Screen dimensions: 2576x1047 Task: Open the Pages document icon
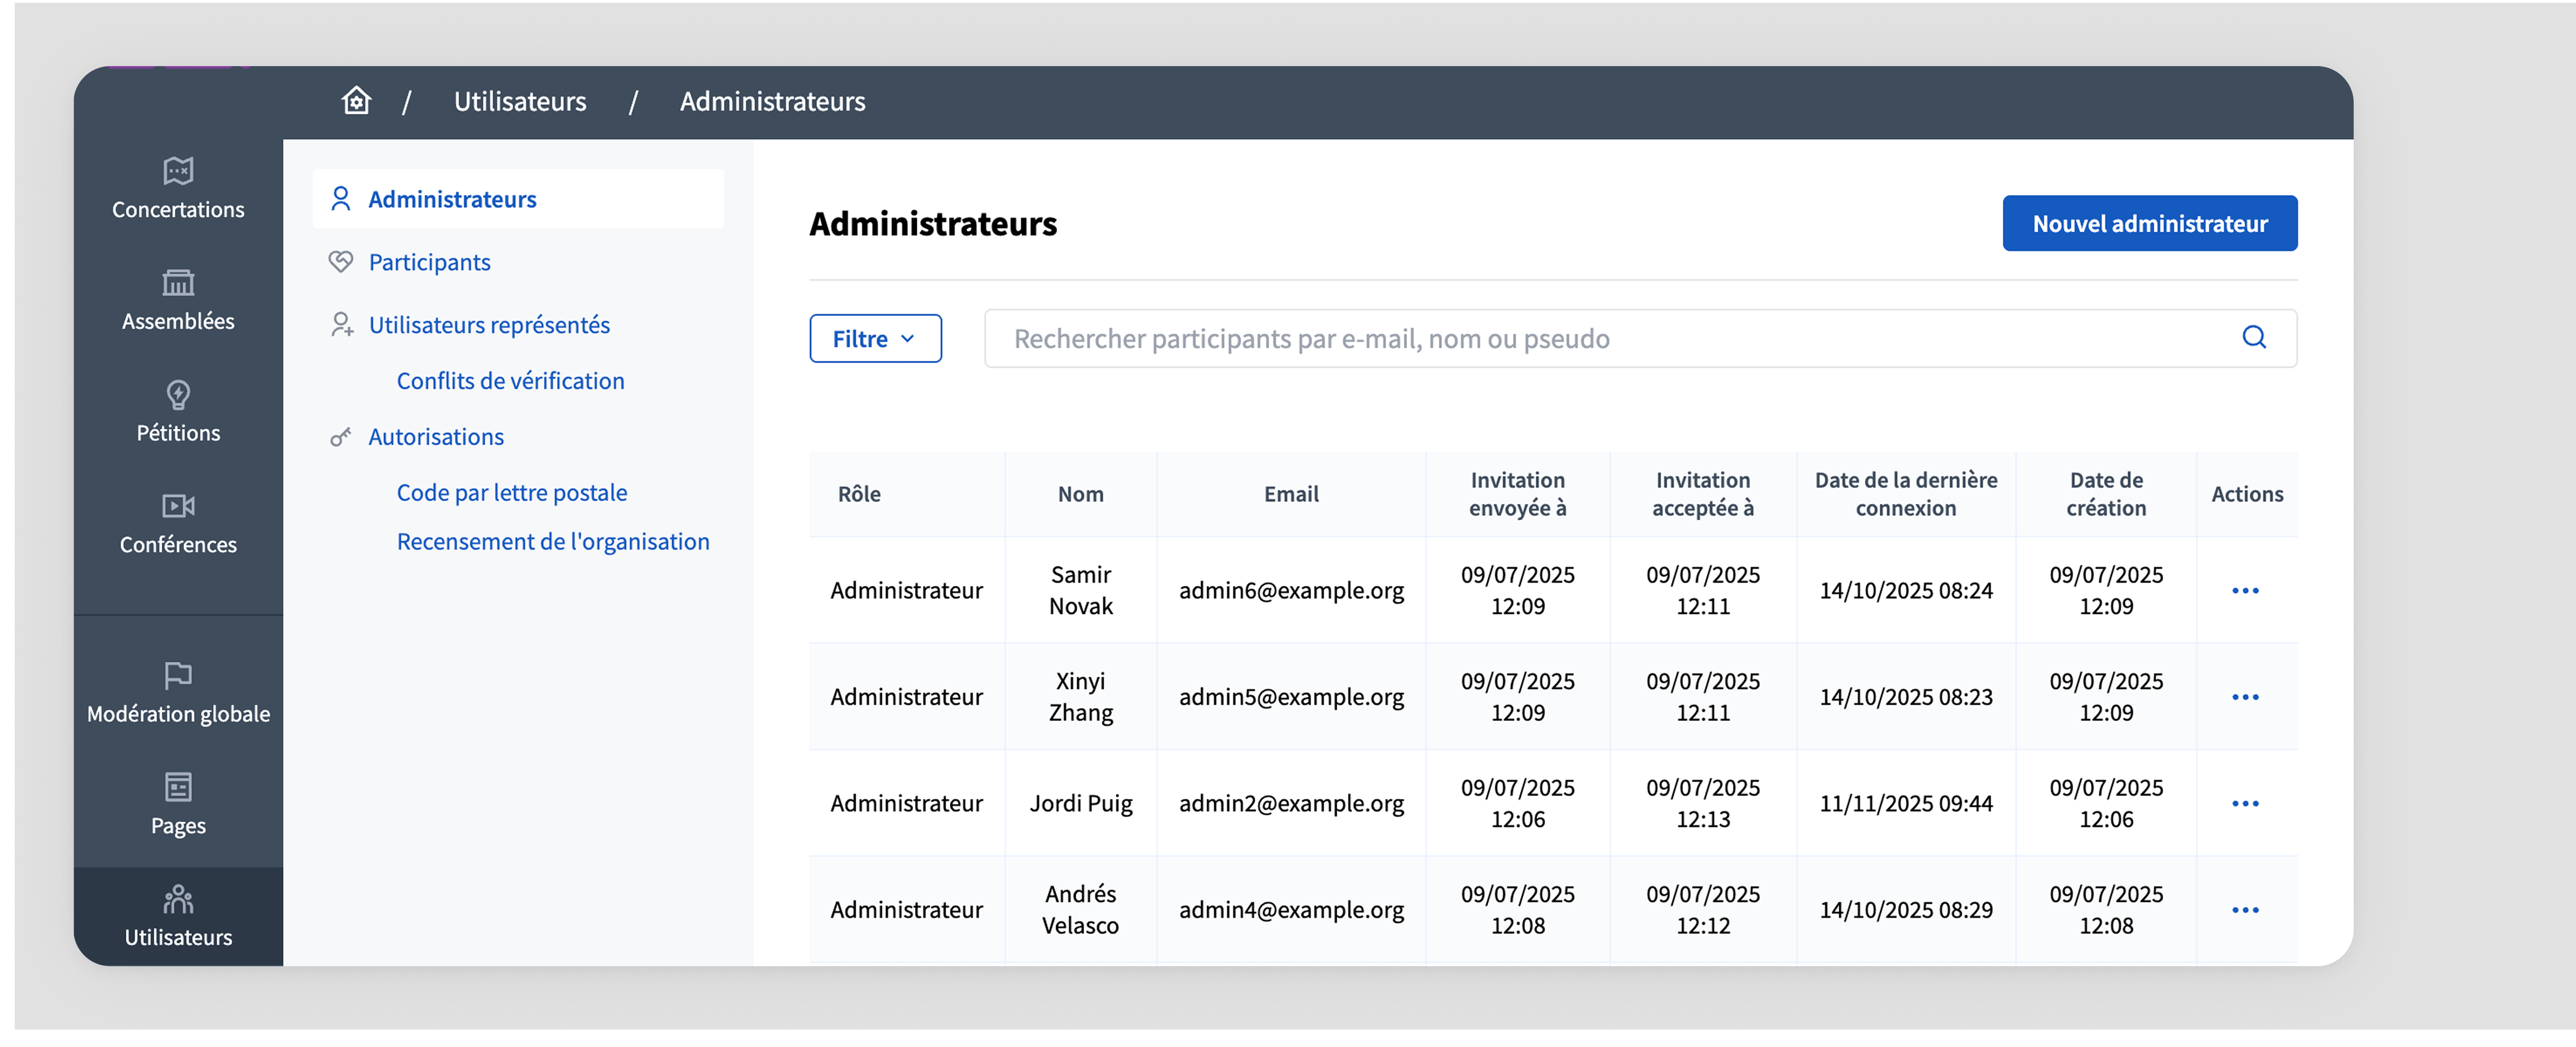[178, 787]
